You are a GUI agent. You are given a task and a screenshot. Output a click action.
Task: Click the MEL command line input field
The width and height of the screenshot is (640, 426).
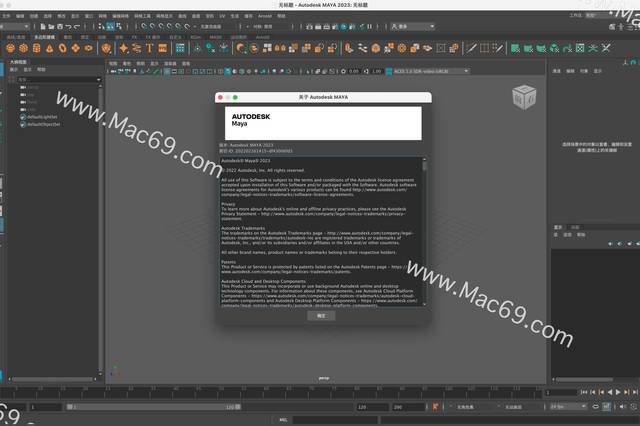(x=335, y=419)
